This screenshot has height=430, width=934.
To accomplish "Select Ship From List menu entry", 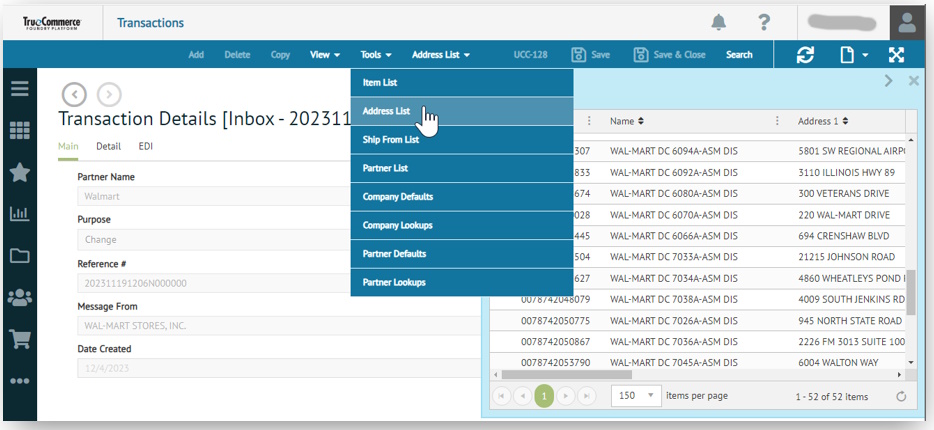I will (391, 140).
